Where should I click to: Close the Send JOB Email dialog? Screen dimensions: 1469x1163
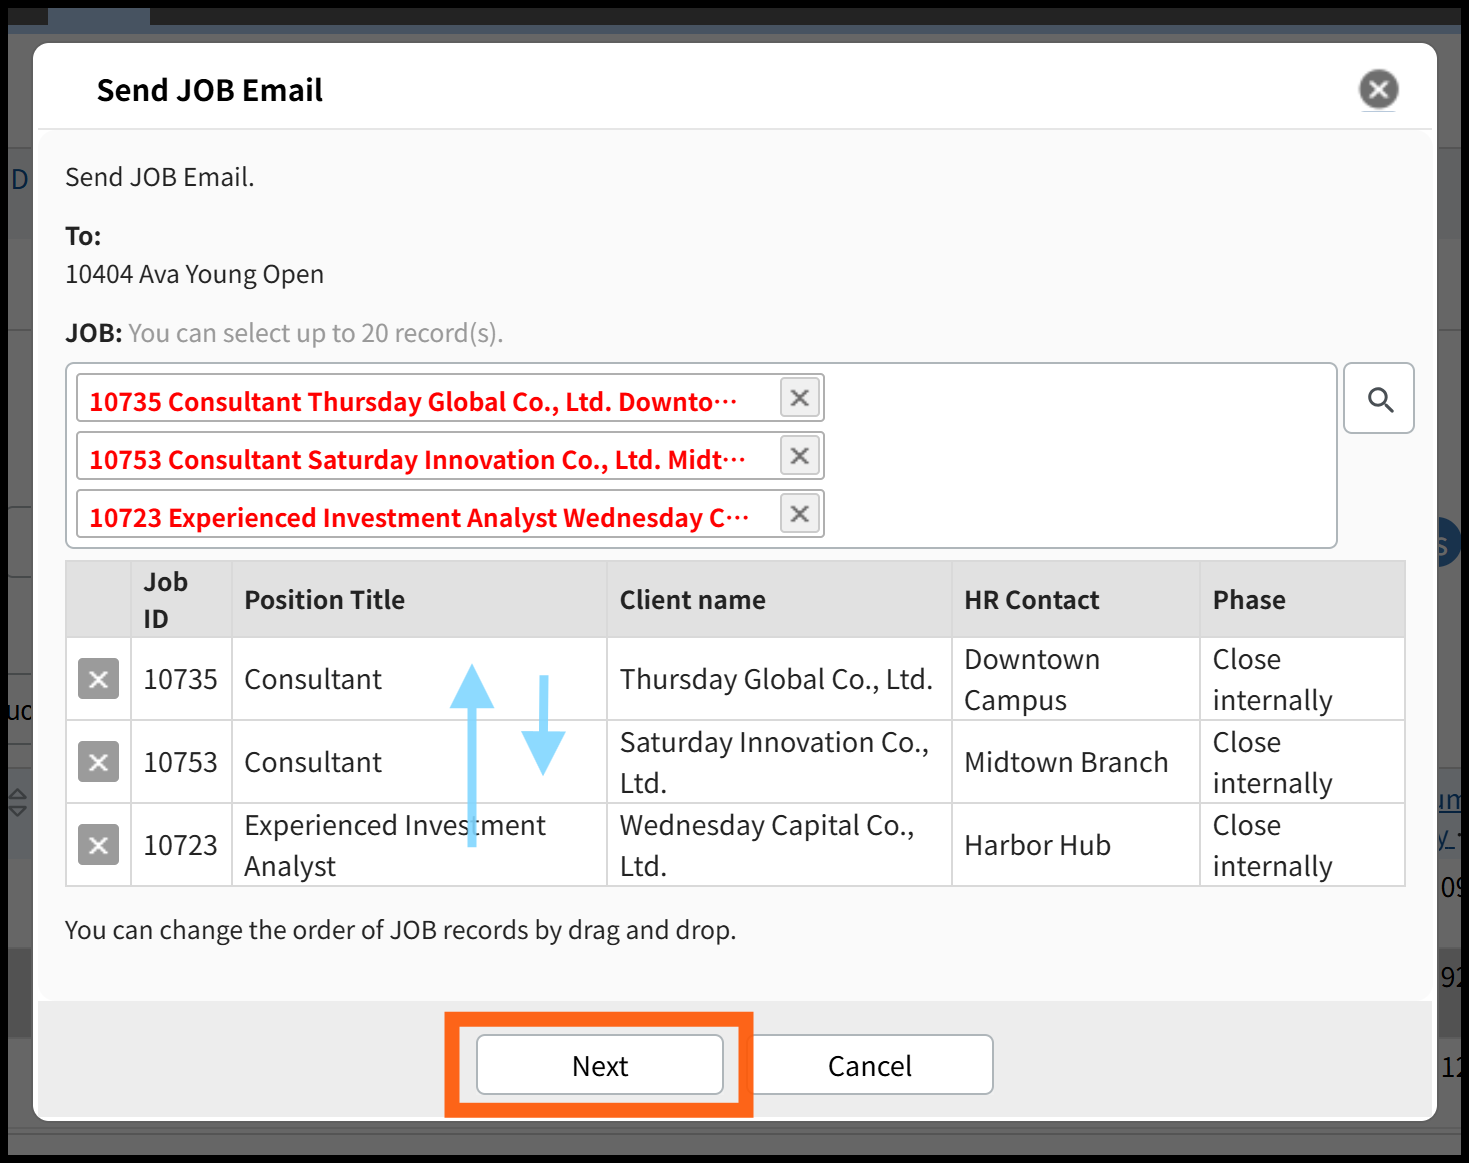pos(1378,90)
